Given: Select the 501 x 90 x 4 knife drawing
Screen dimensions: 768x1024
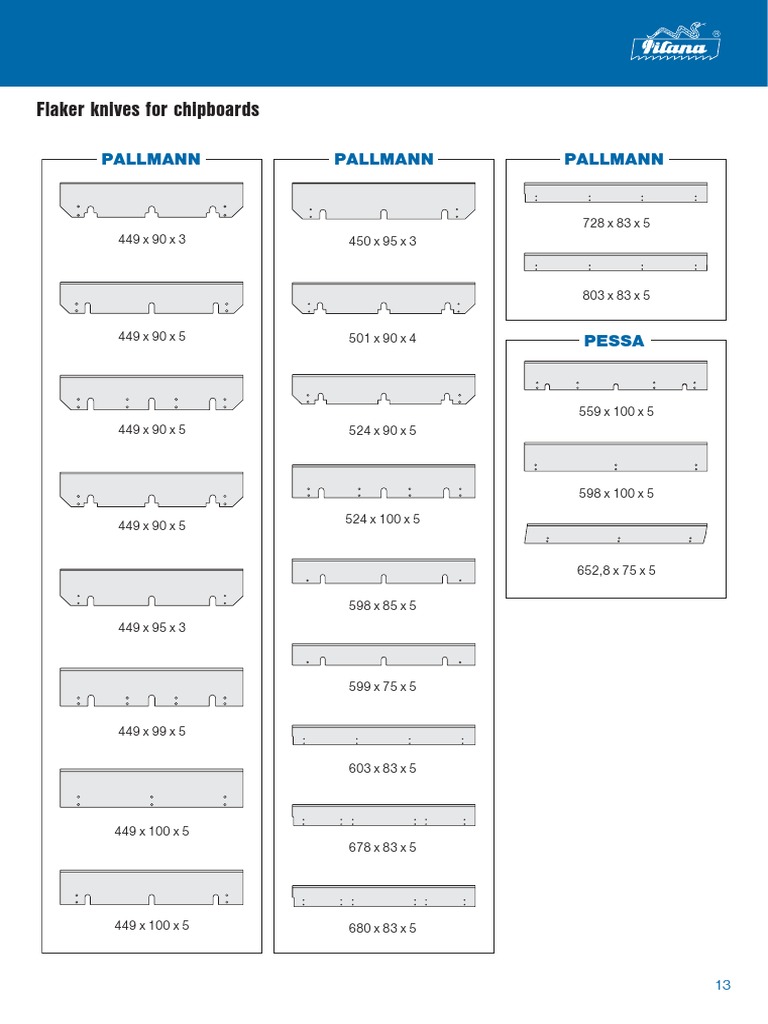Looking at the screenshot, I should [x=384, y=298].
